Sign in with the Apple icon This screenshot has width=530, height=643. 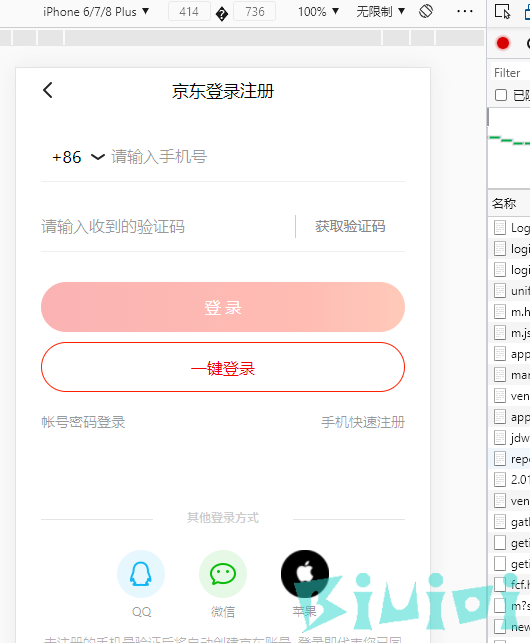pyautogui.click(x=305, y=574)
